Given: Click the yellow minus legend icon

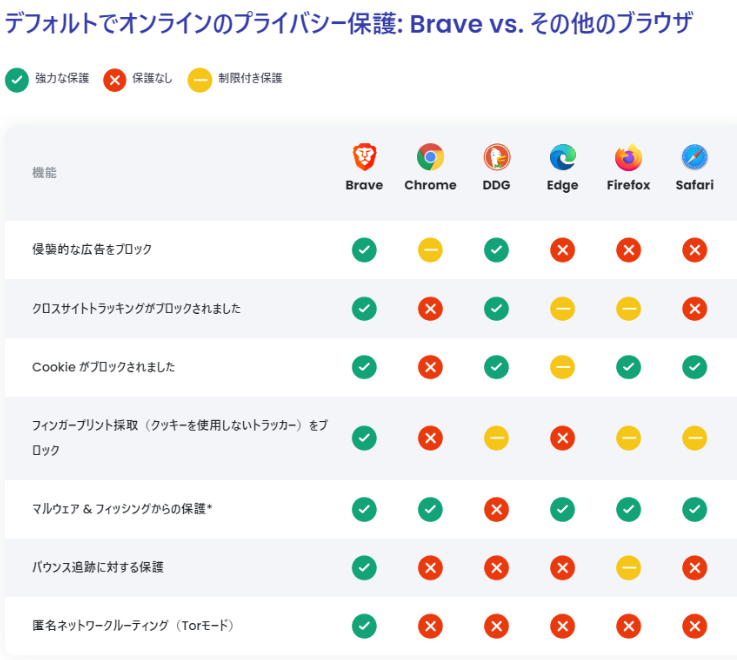Looking at the screenshot, I should click(200, 80).
